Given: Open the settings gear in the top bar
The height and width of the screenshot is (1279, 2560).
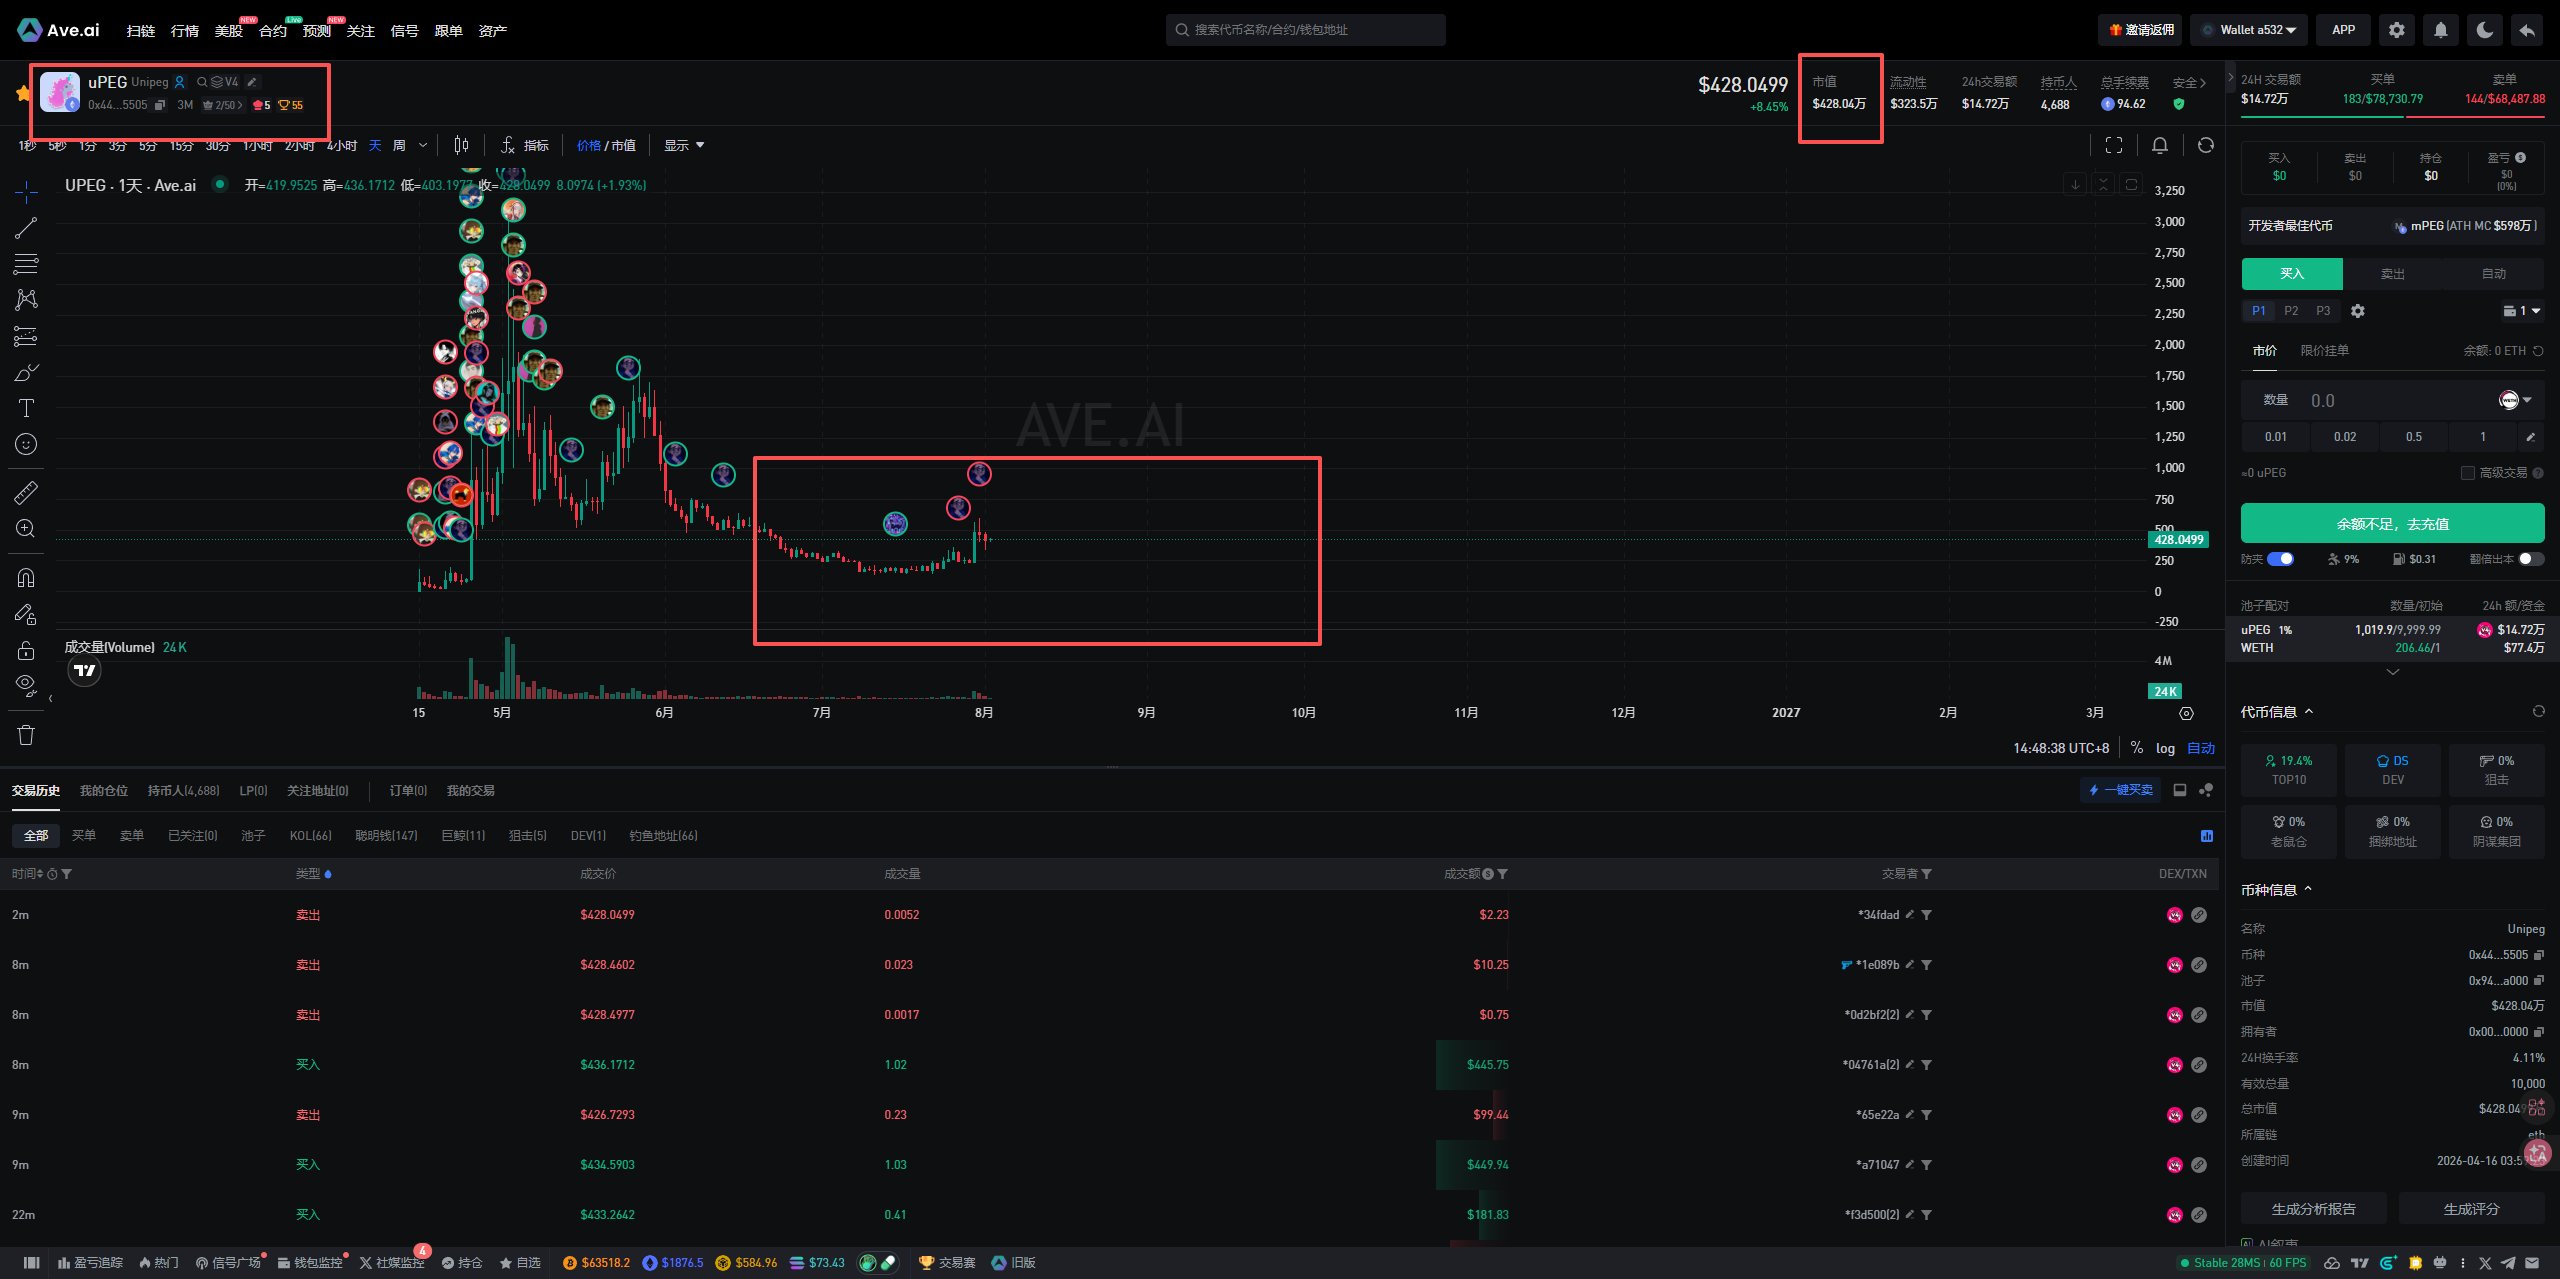Looking at the screenshot, I should pyautogui.click(x=2397, y=30).
